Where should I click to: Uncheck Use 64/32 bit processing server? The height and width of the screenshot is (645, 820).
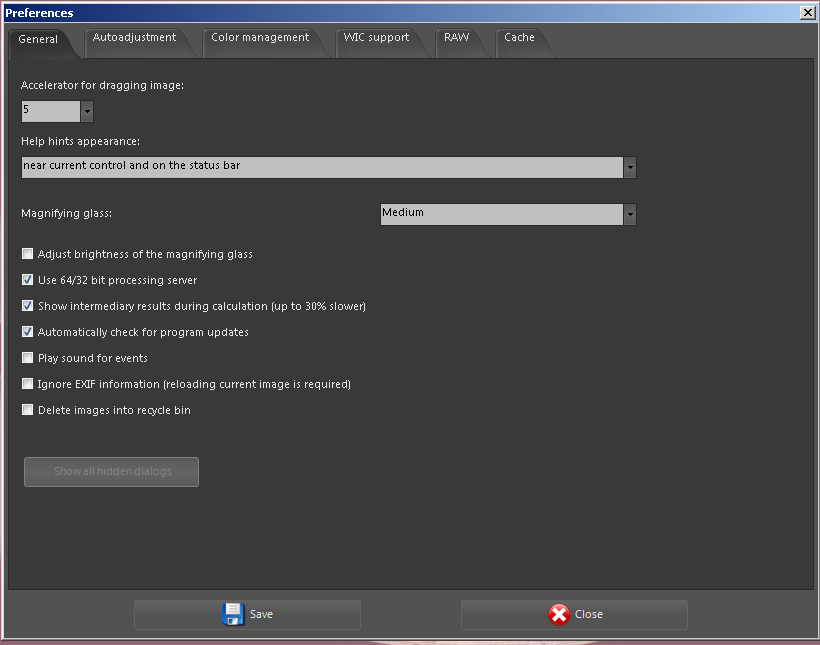27,280
